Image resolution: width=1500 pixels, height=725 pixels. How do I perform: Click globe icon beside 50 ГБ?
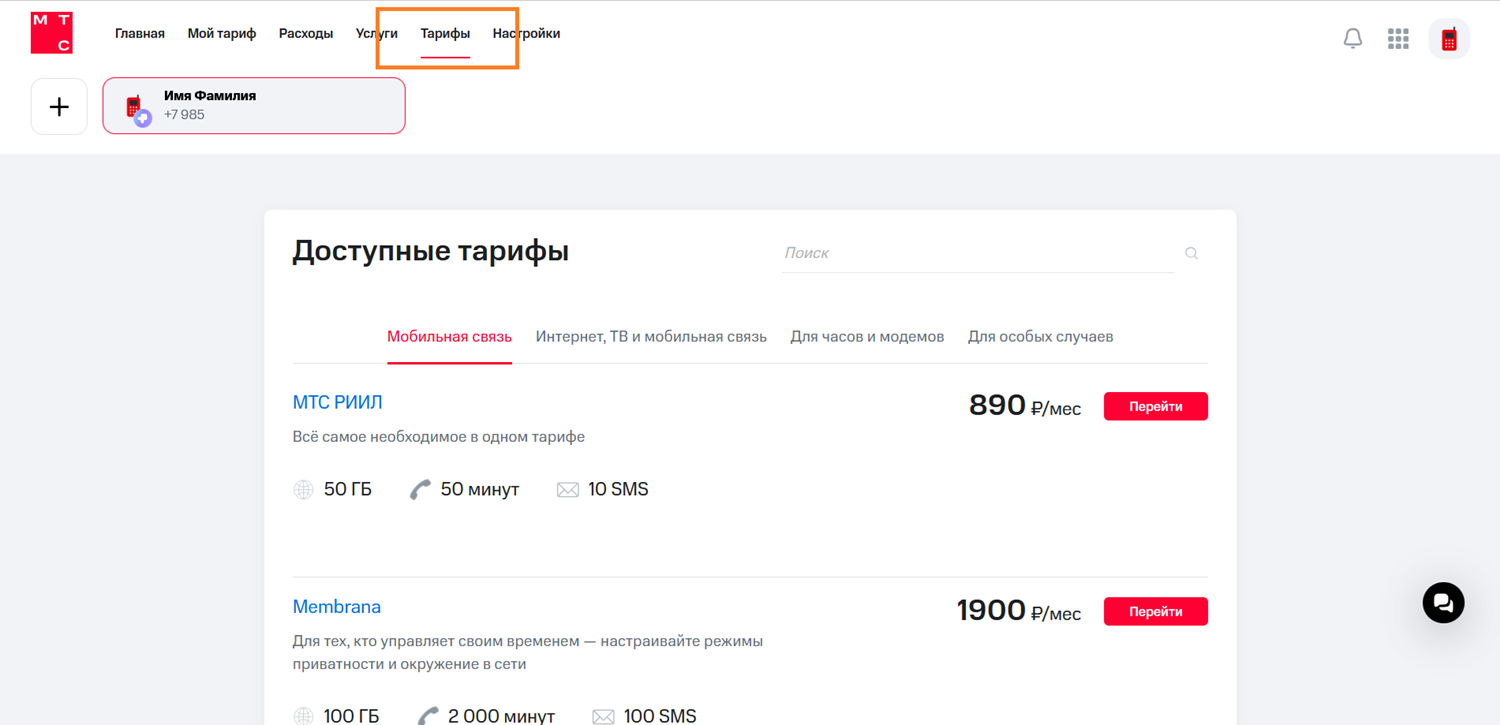tap(303, 489)
